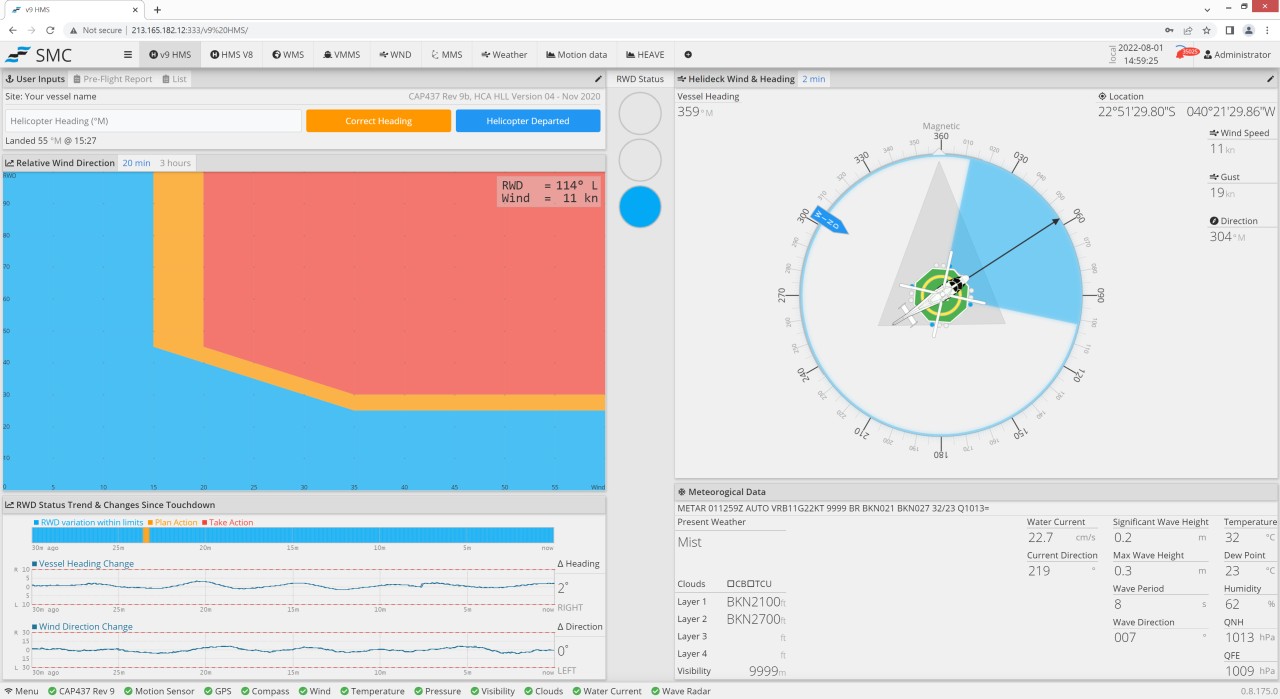Select the WND tab
The image size is (1280, 699).
tap(395, 55)
